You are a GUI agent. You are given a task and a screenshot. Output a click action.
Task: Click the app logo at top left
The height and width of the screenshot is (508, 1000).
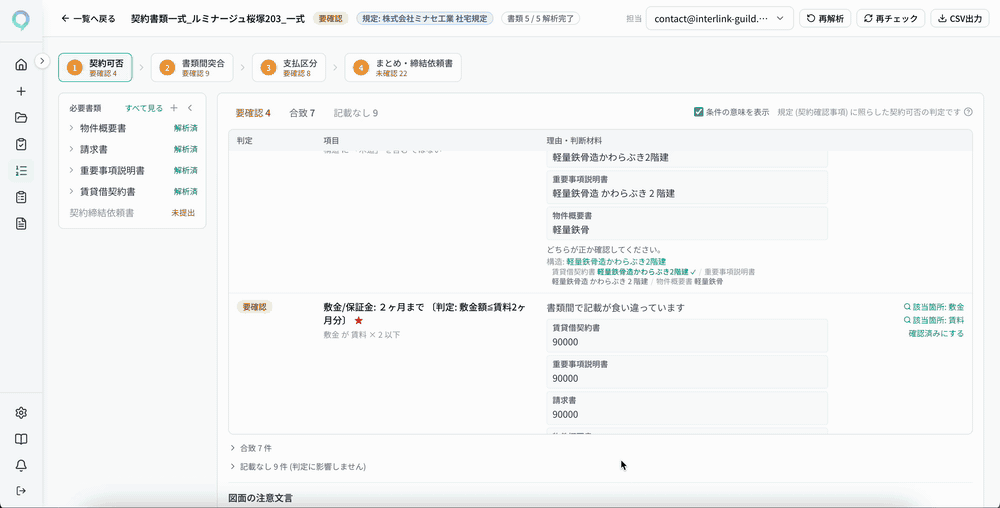21,20
